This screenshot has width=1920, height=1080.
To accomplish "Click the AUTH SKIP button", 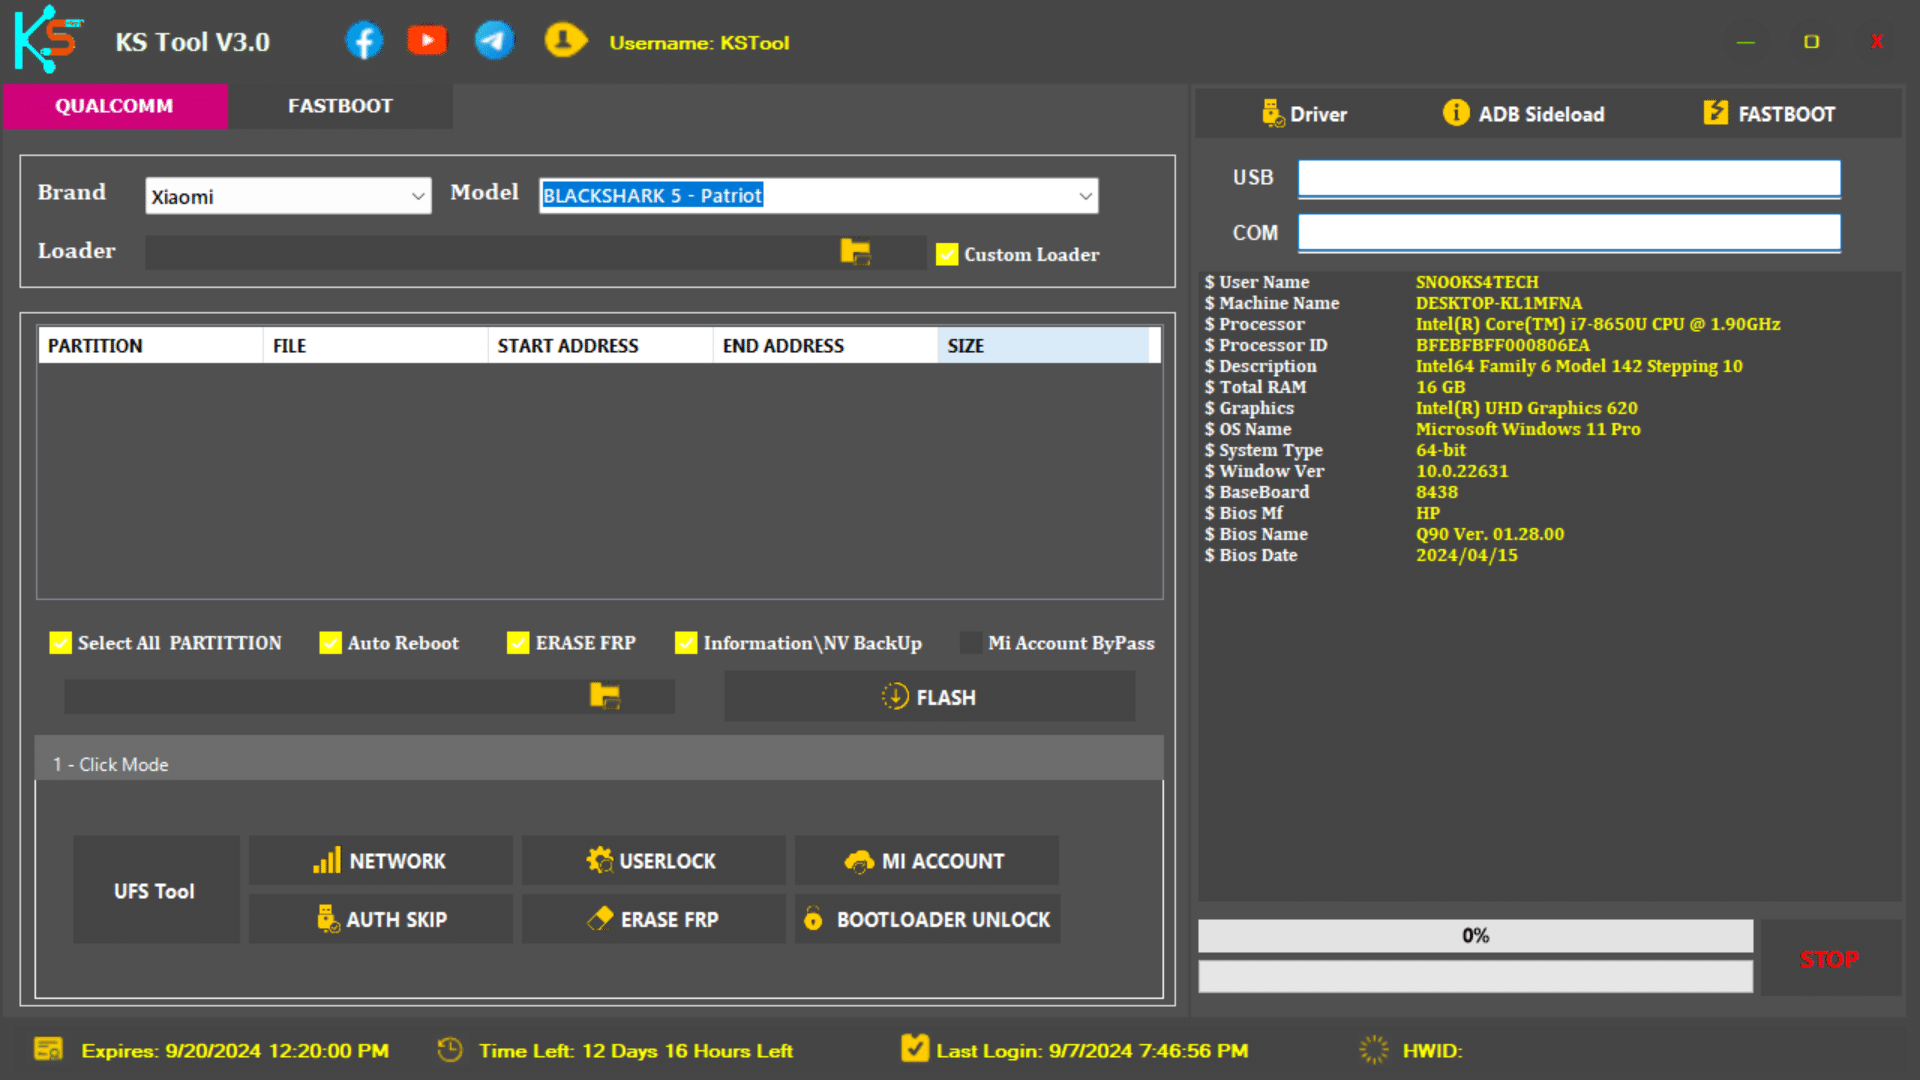I will point(380,919).
